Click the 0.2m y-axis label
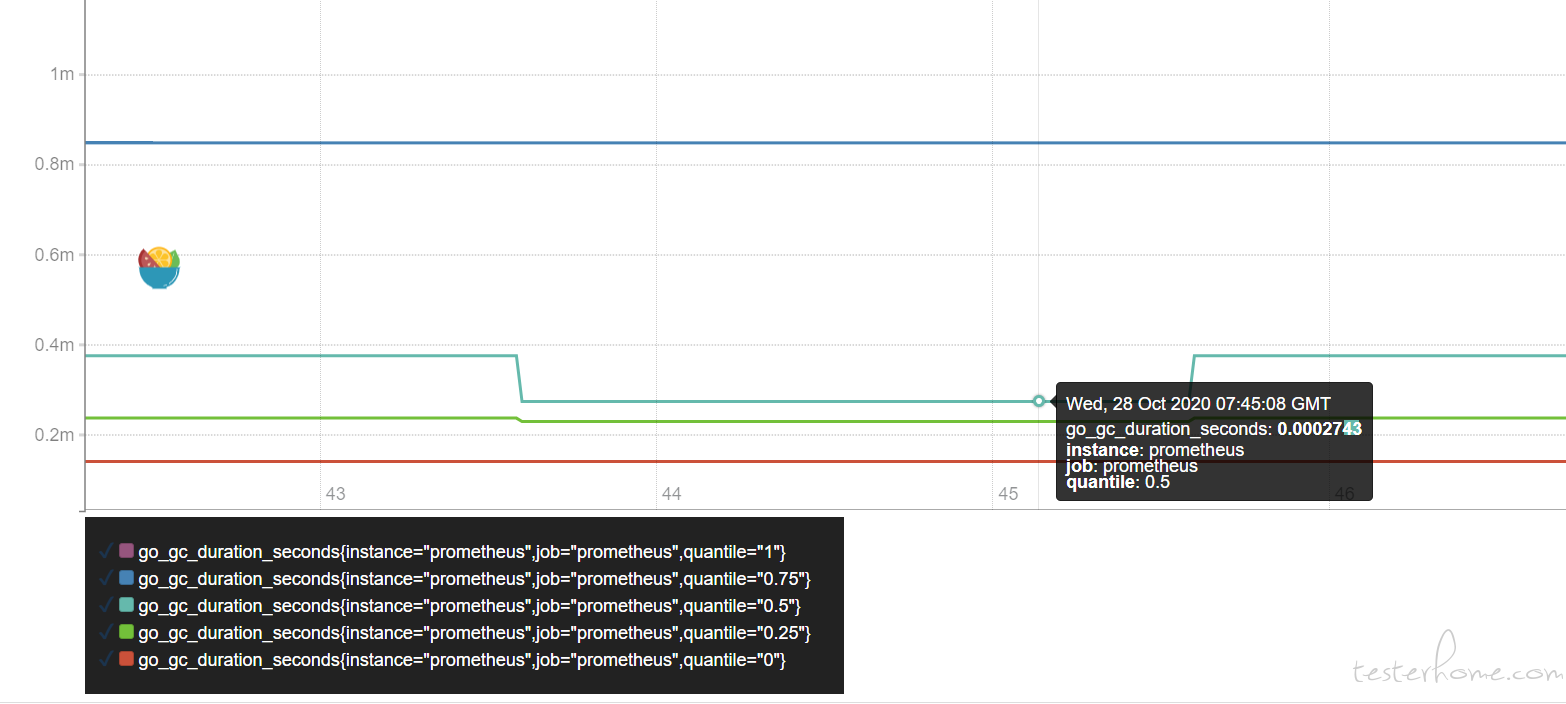The height and width of the screenshot is (704, 1566). point(54,435)
